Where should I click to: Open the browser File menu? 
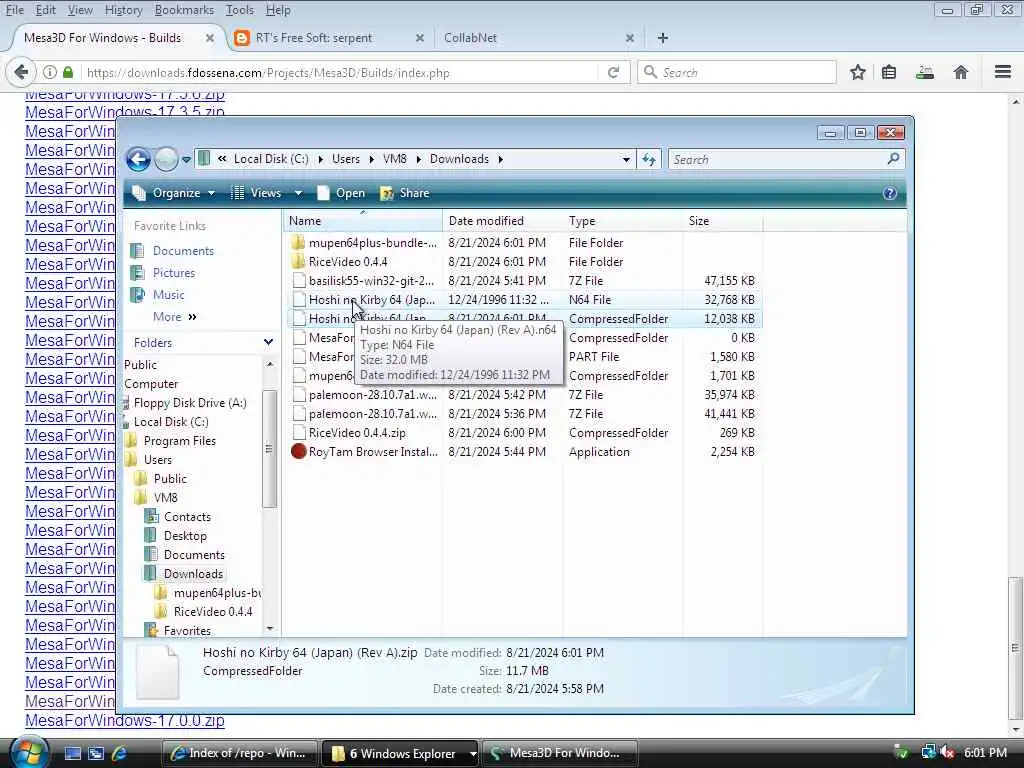(x=14, y=10)
